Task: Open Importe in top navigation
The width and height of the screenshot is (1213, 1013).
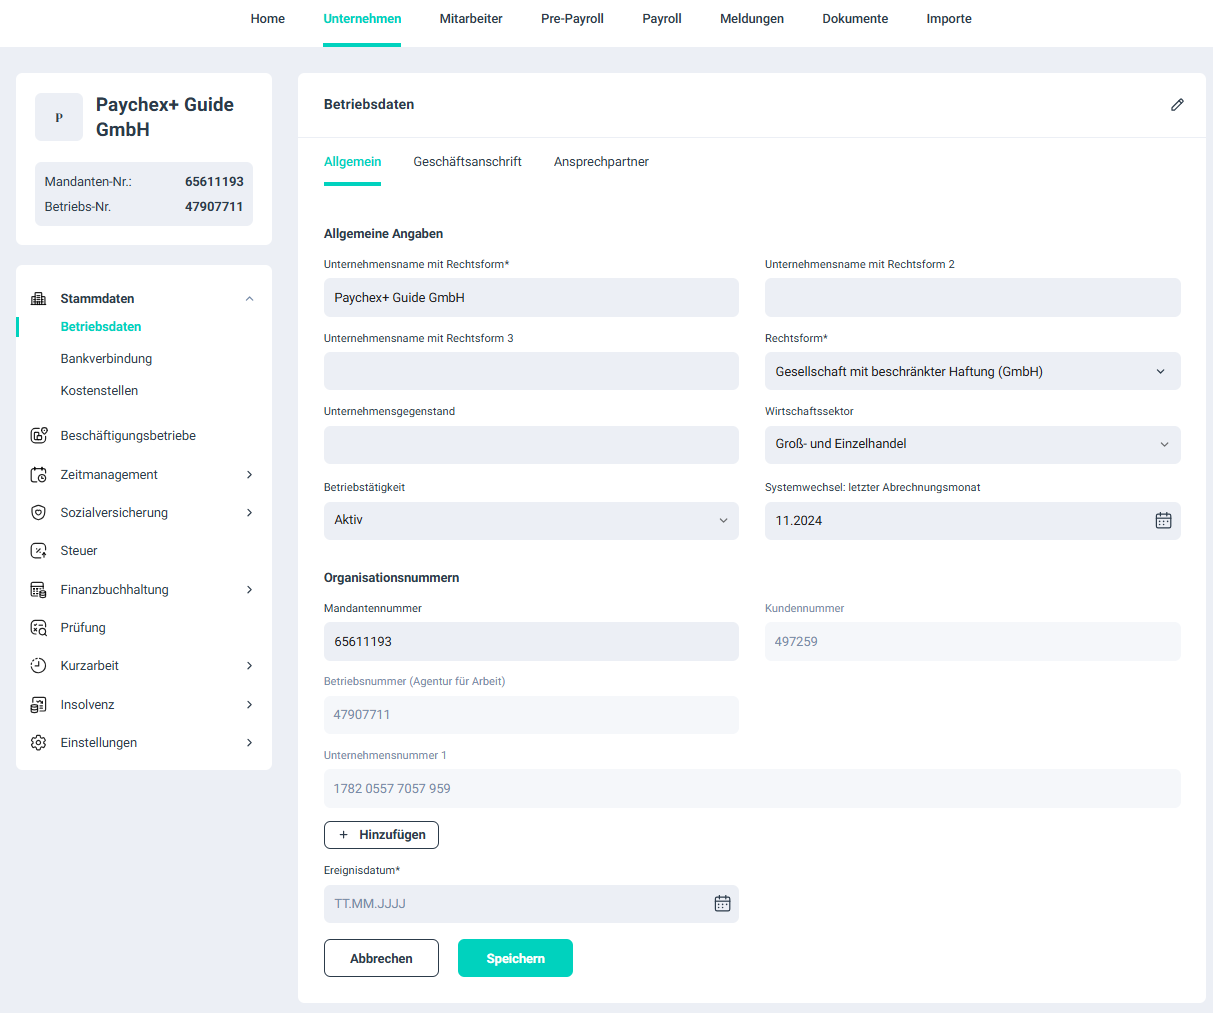Action: (949, 19)
